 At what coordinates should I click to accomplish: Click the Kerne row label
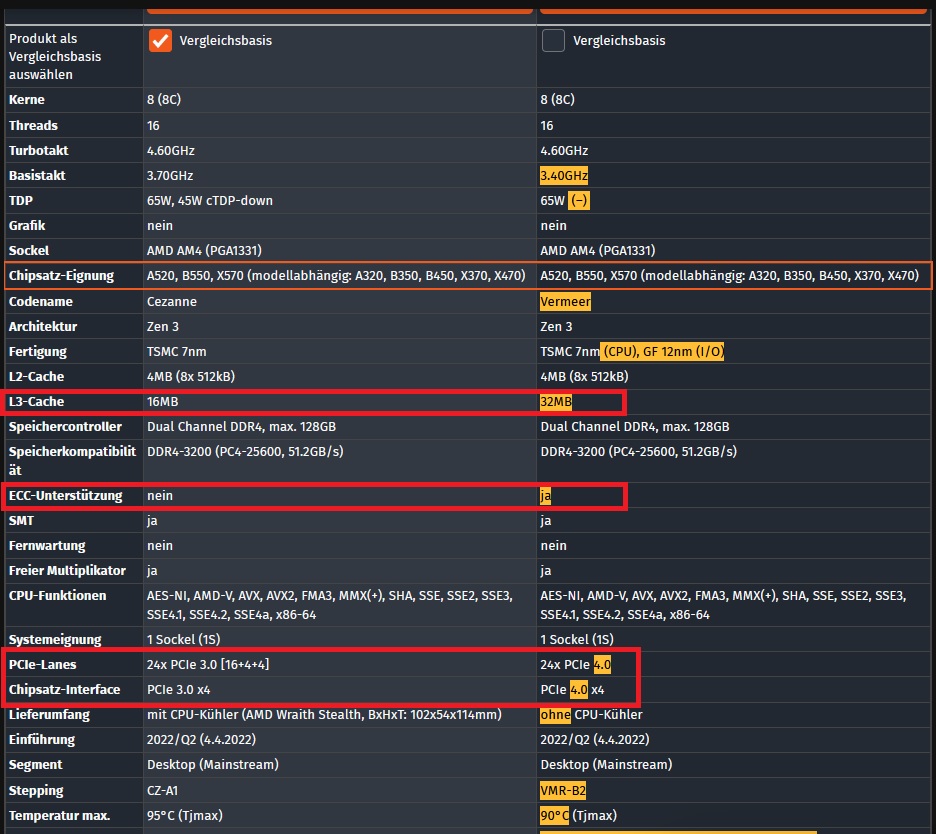coord(27,100)
